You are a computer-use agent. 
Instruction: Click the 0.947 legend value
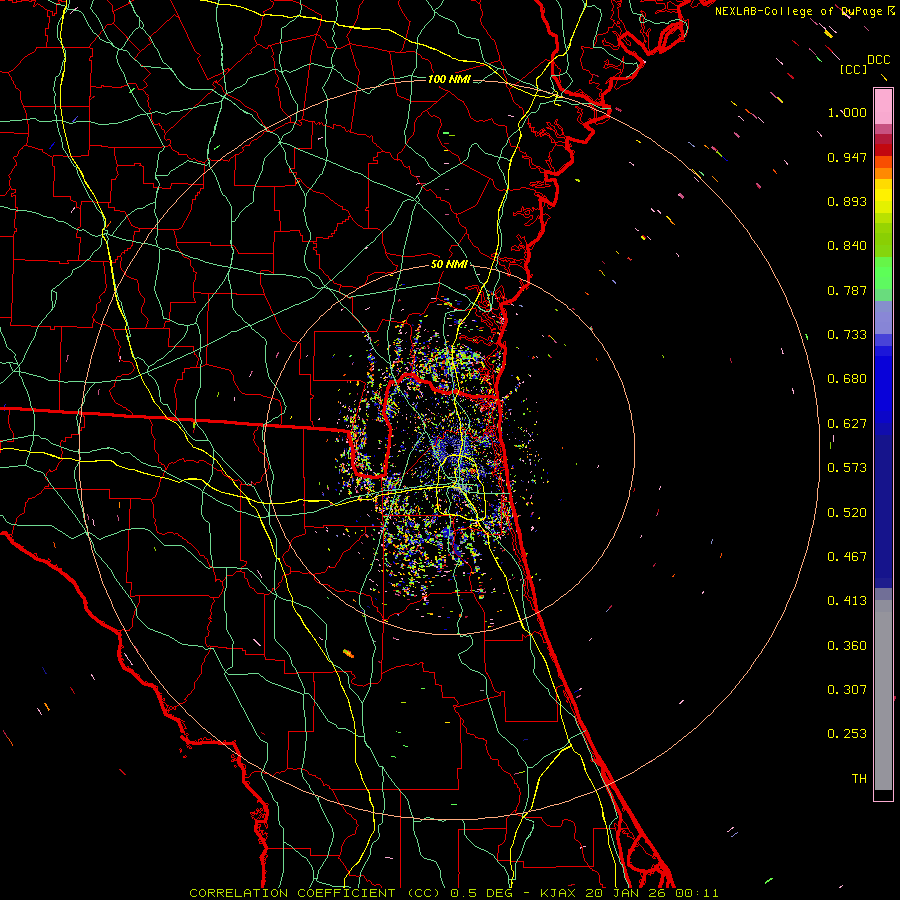[x=847, y=157]
